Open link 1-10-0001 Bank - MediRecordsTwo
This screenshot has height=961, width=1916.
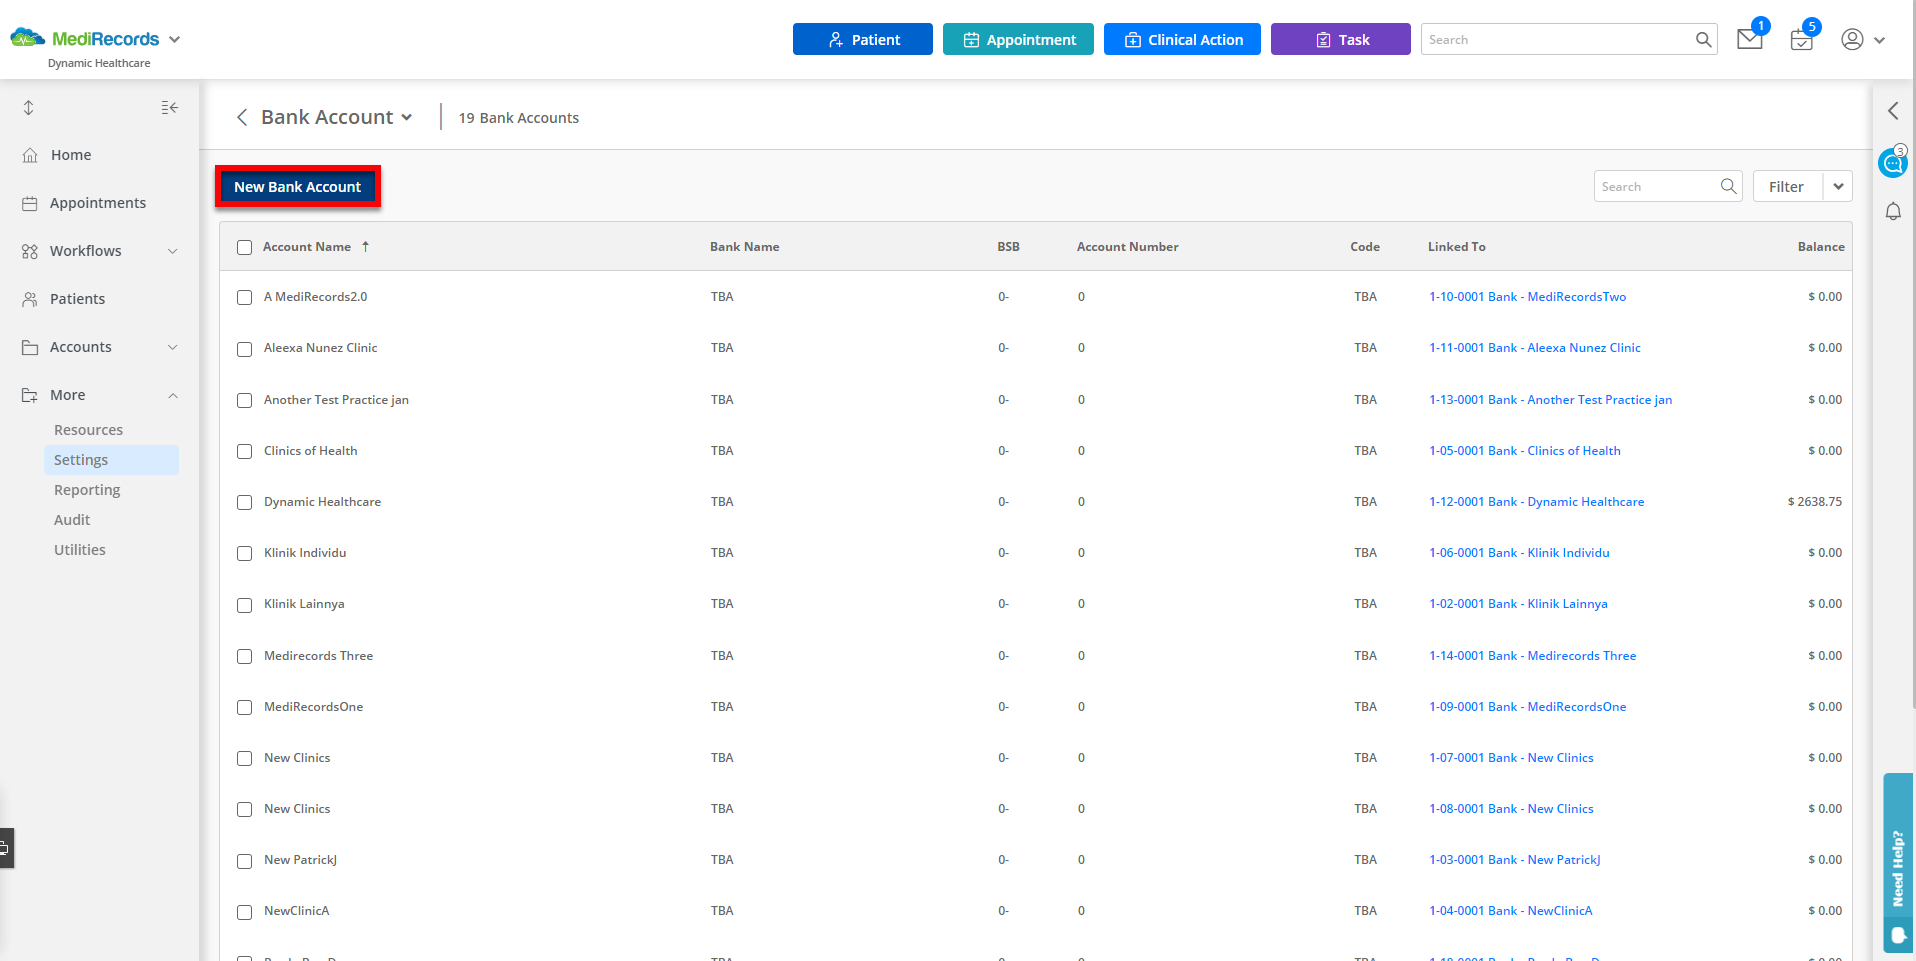click(1527, 297)
